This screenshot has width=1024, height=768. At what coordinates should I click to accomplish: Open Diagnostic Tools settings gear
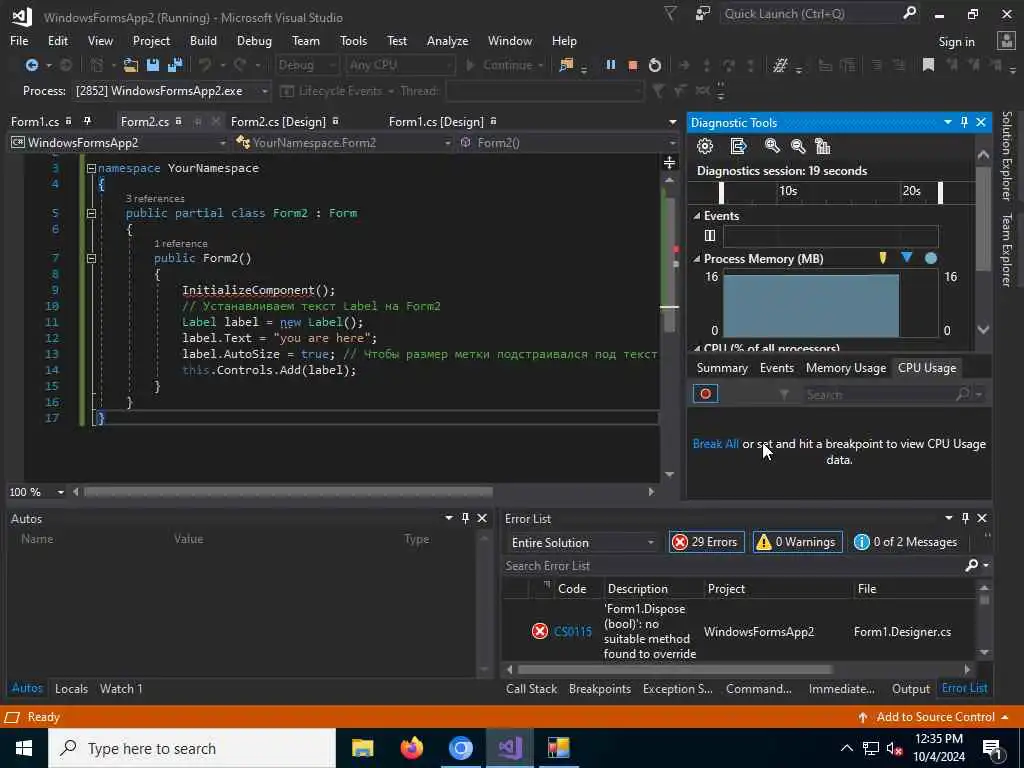[705, 146]
